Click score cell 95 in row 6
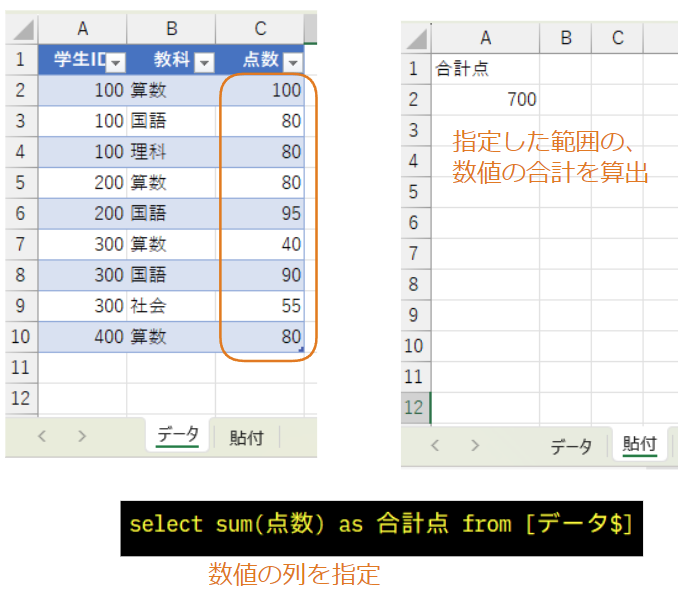The height and width of the screenshot is (598, 678). coord(260,214)
